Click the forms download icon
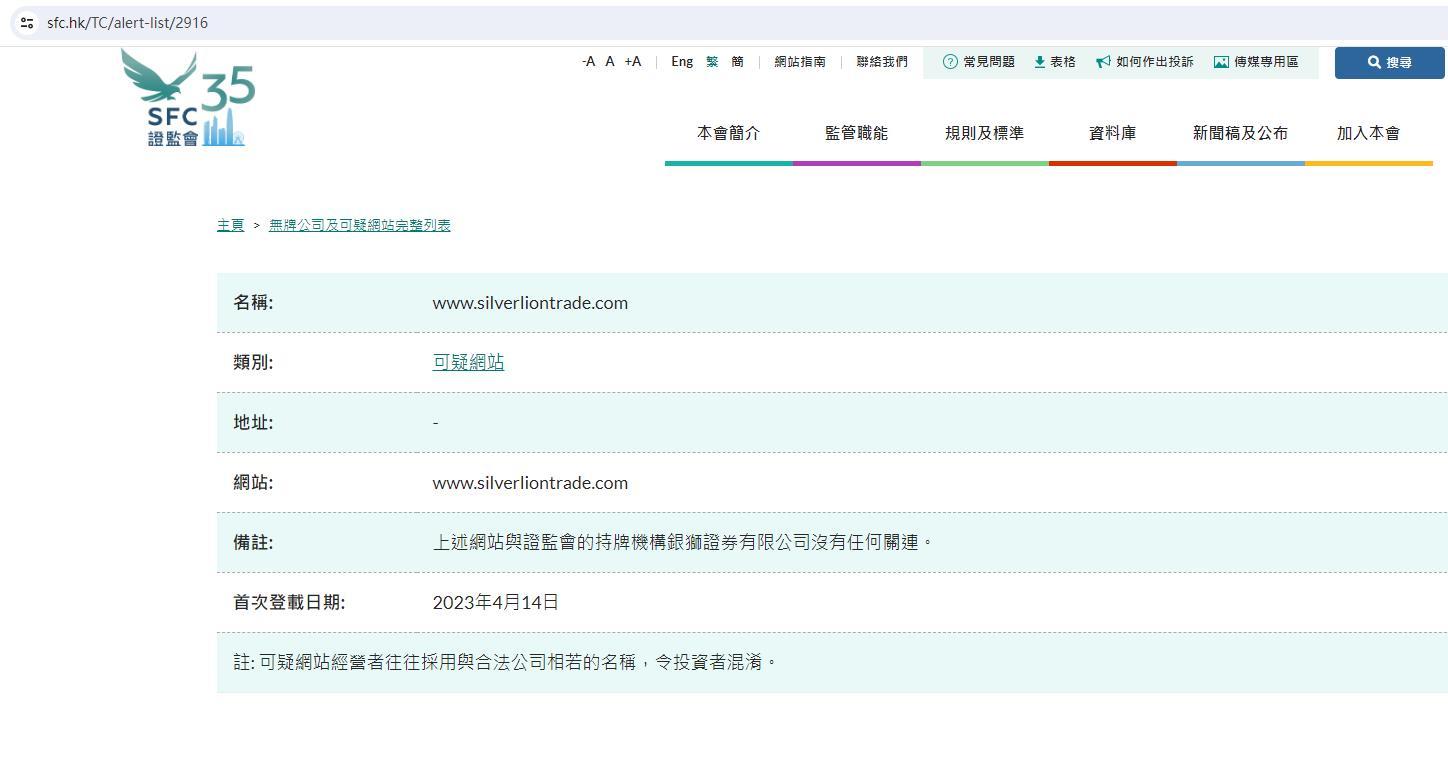This screenshot has height=774, width=1448. point(1039,62)
